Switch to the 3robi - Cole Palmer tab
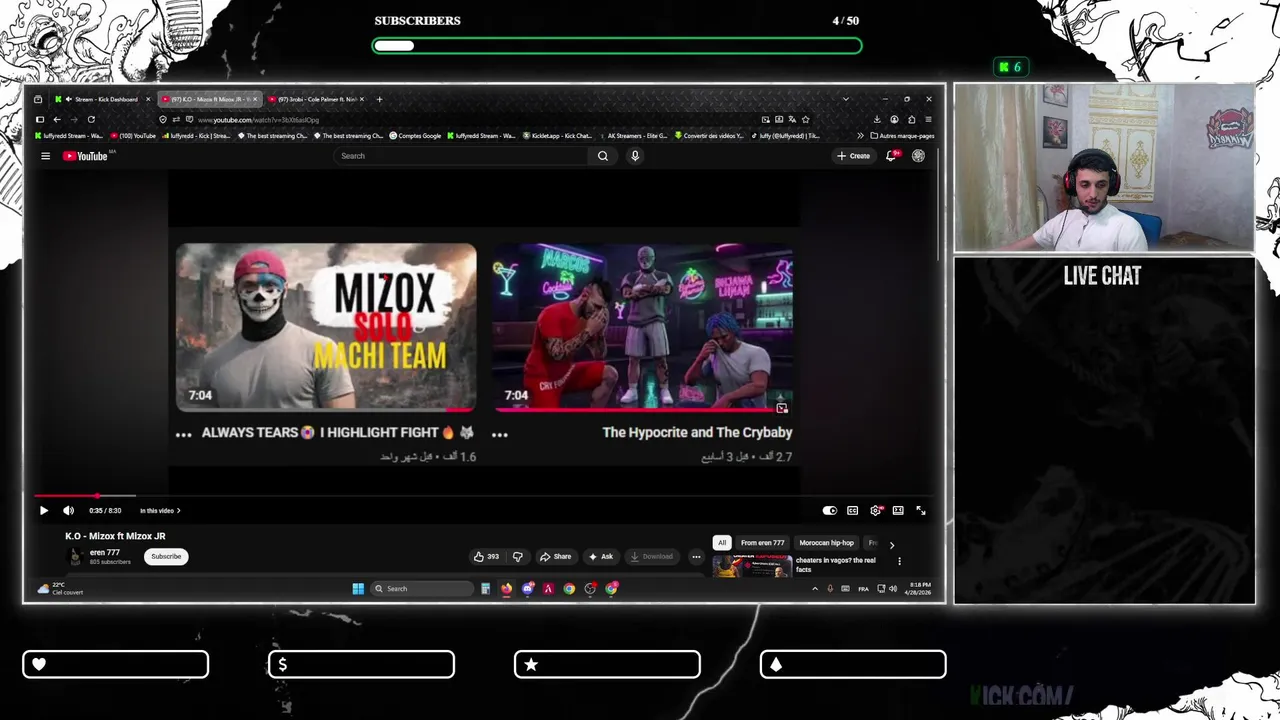This screenshot has height=720, width=1280. click(x=316, y=99)
